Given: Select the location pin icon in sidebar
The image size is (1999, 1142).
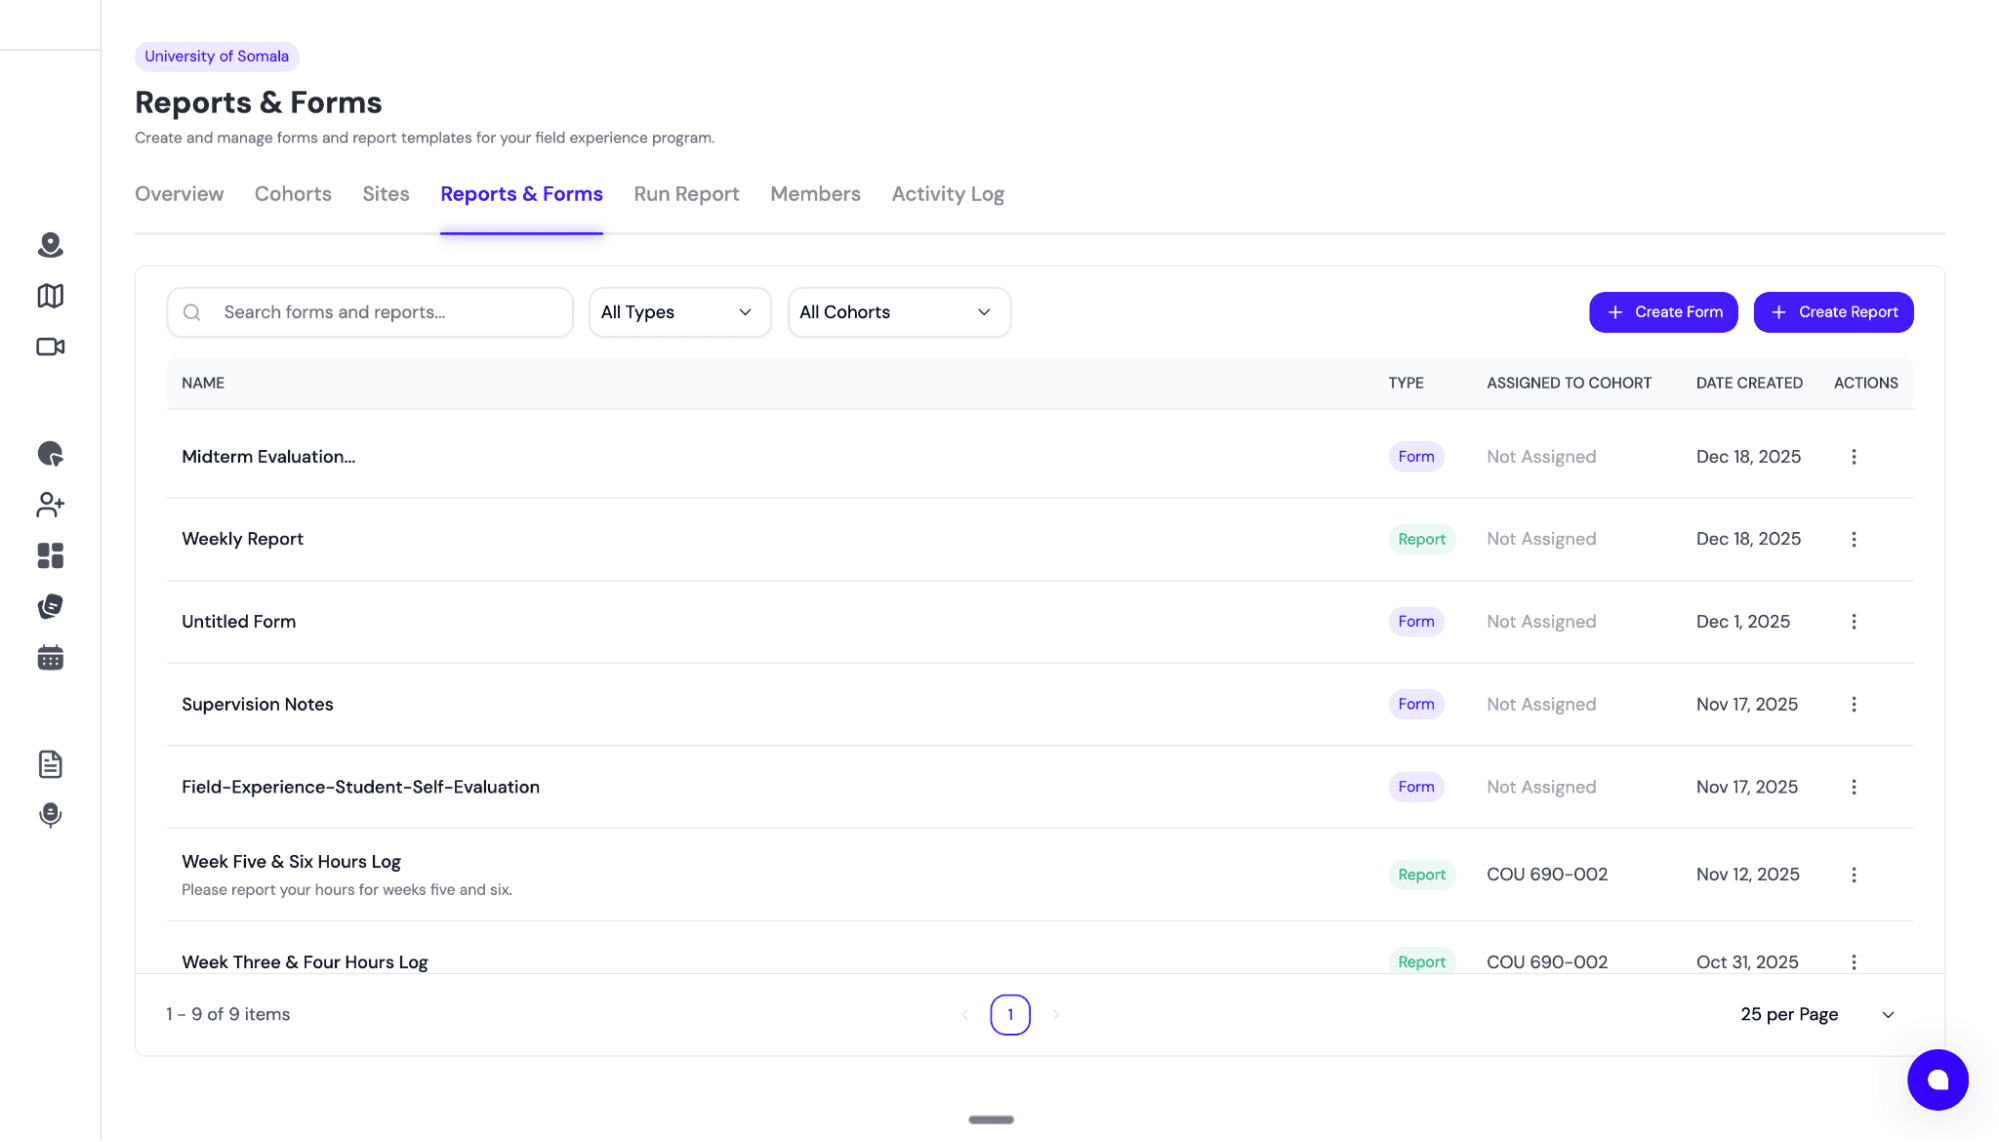Looking at the screenshot, I should (x=49, y=245).
